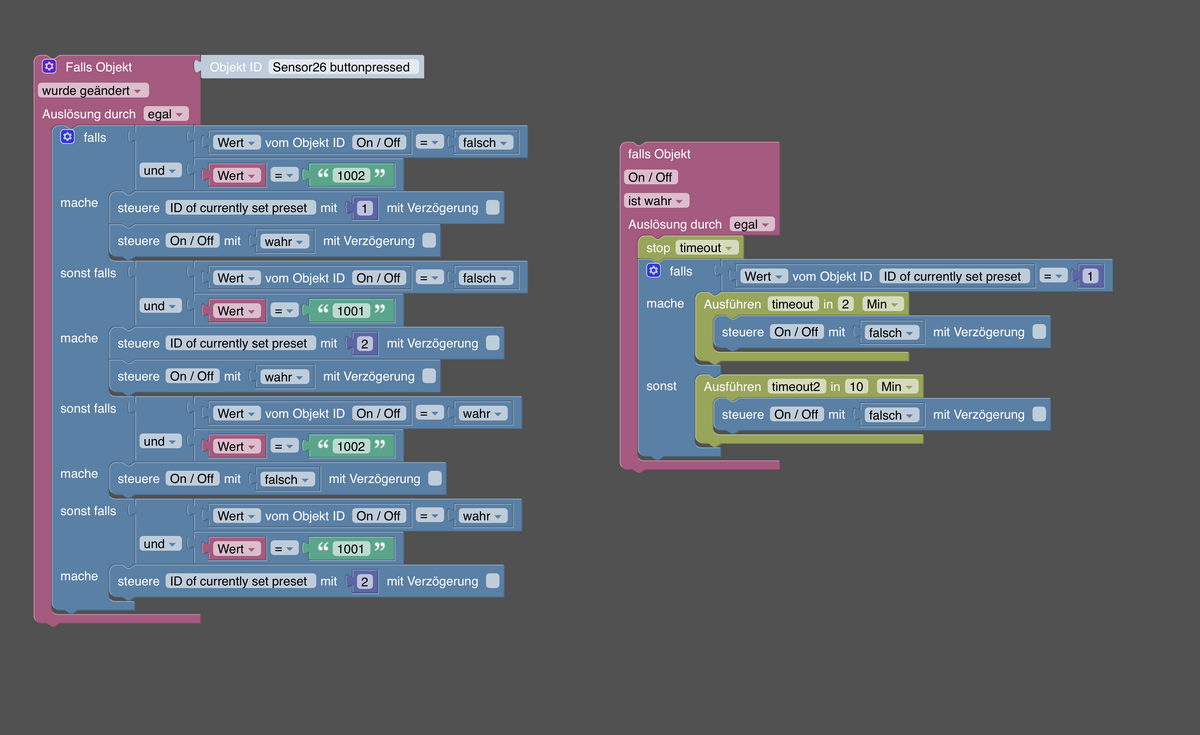Open mutator gear on left falls block
Screen dimensions: 1200x735
[67, 137]
